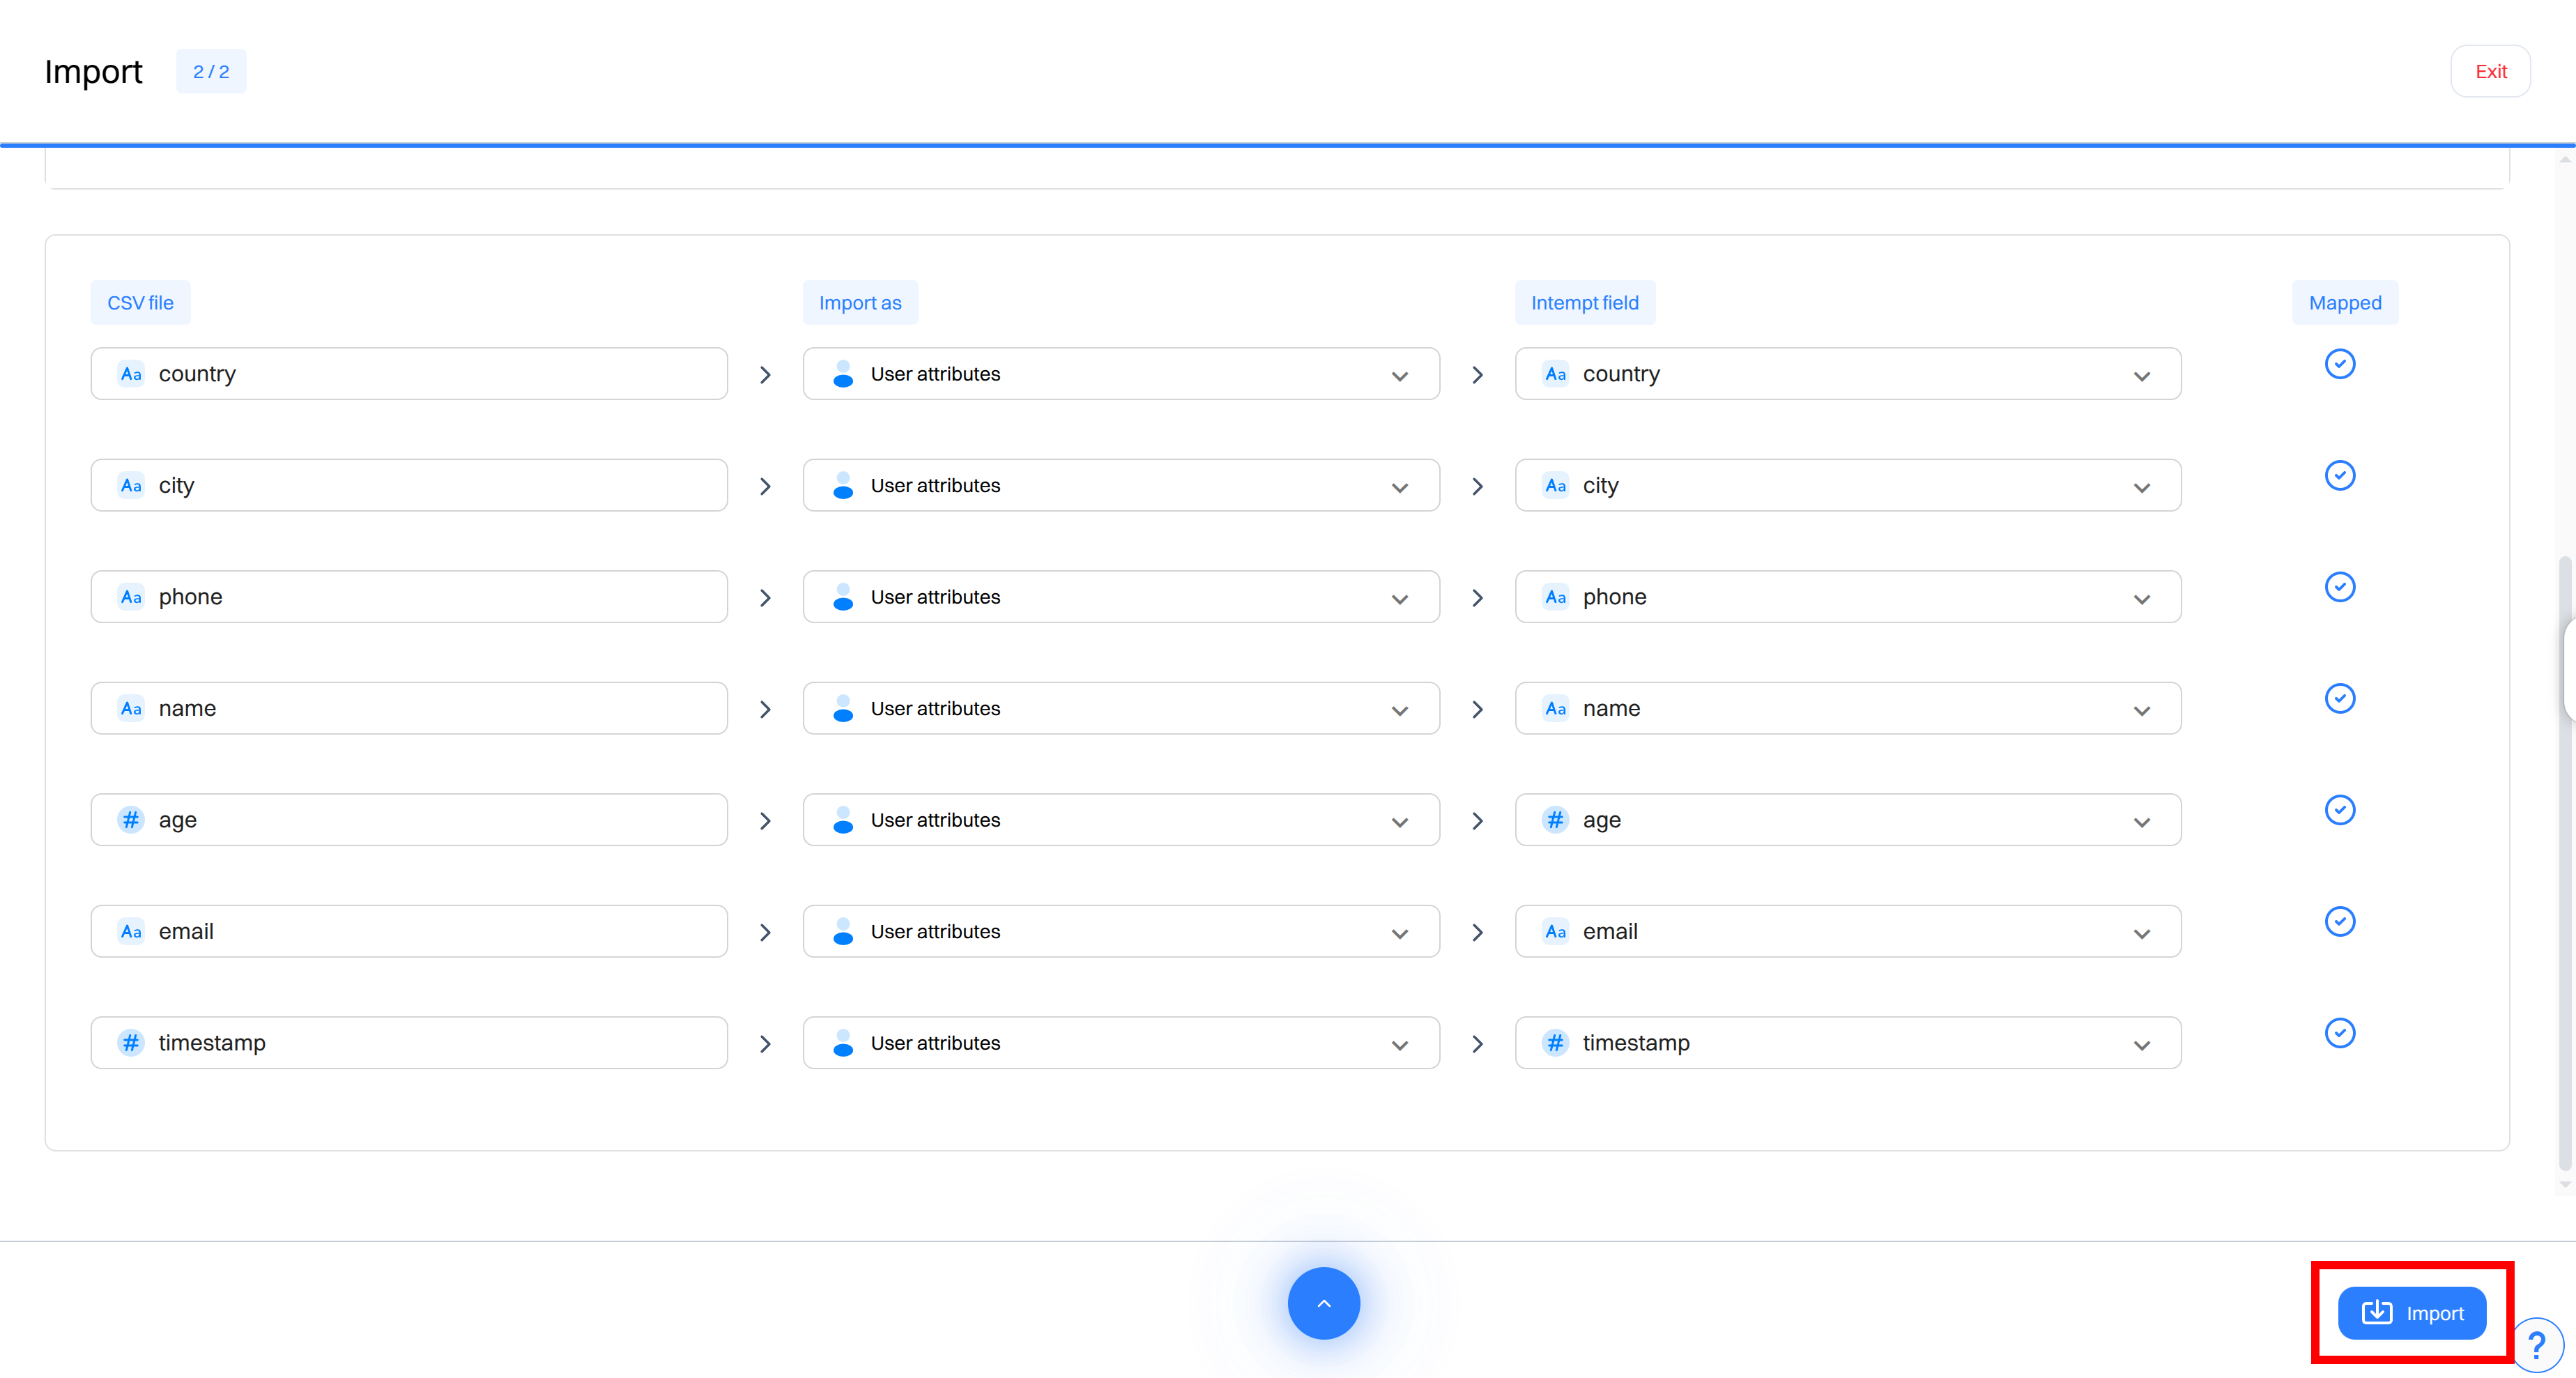The height and width of the screenshot is (1378, 2576).
Task: Click the mapped checkmark for city row
Action: tap(2340, 475)
